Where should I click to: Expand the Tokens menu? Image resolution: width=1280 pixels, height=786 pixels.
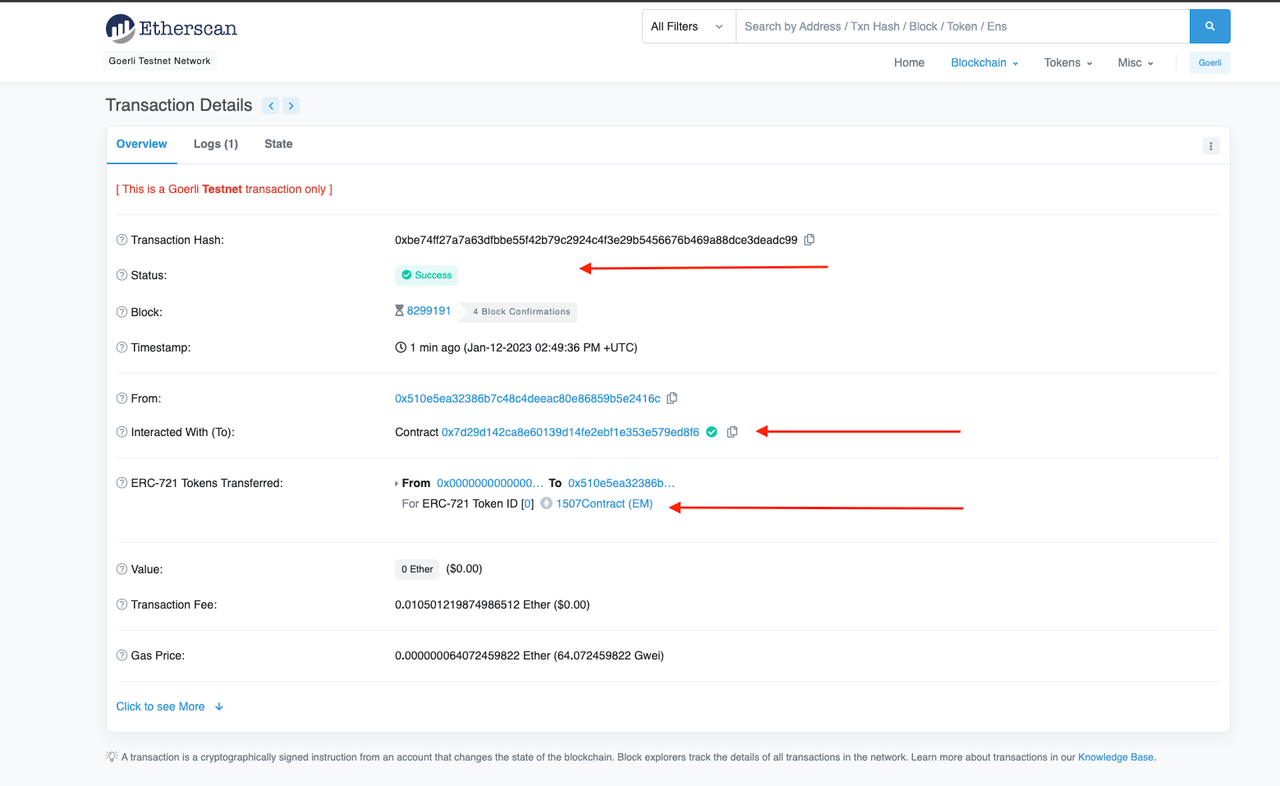1067,63
